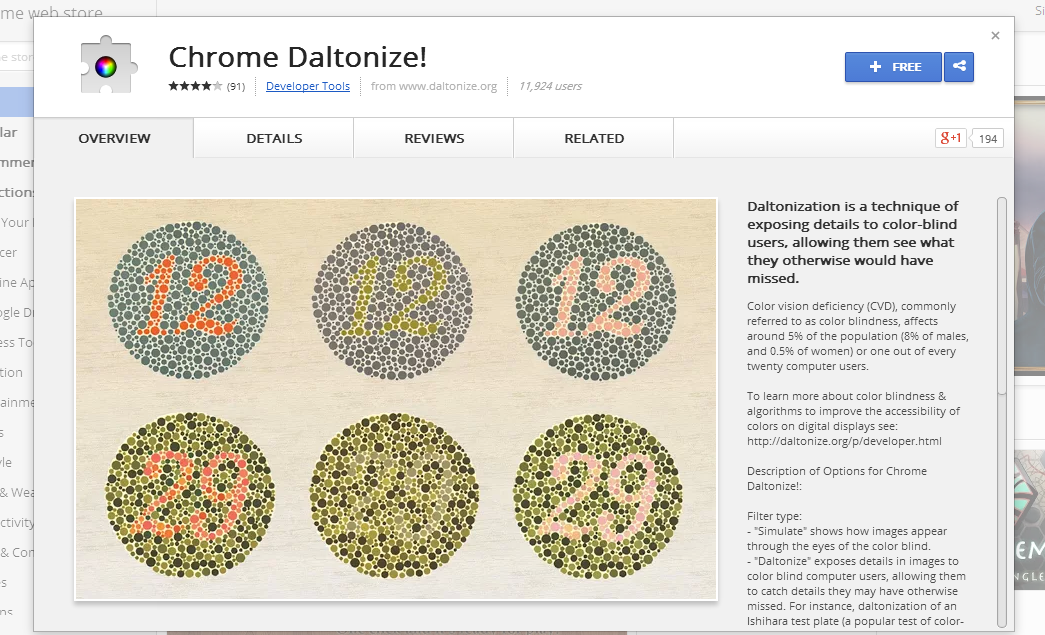Click the www.daltonize.org source text

(434, 86)
